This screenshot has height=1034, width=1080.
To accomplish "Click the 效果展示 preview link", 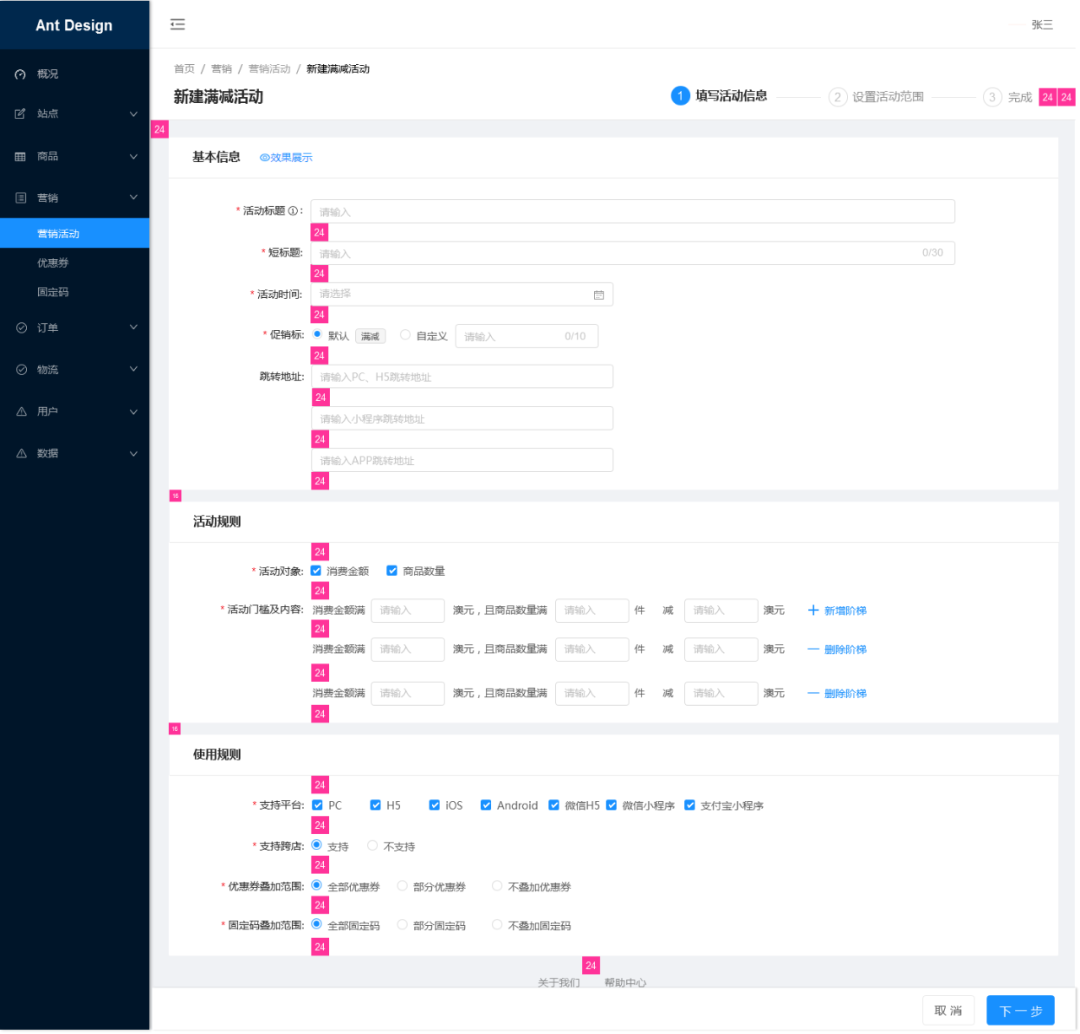I will (x=286, y=158).
